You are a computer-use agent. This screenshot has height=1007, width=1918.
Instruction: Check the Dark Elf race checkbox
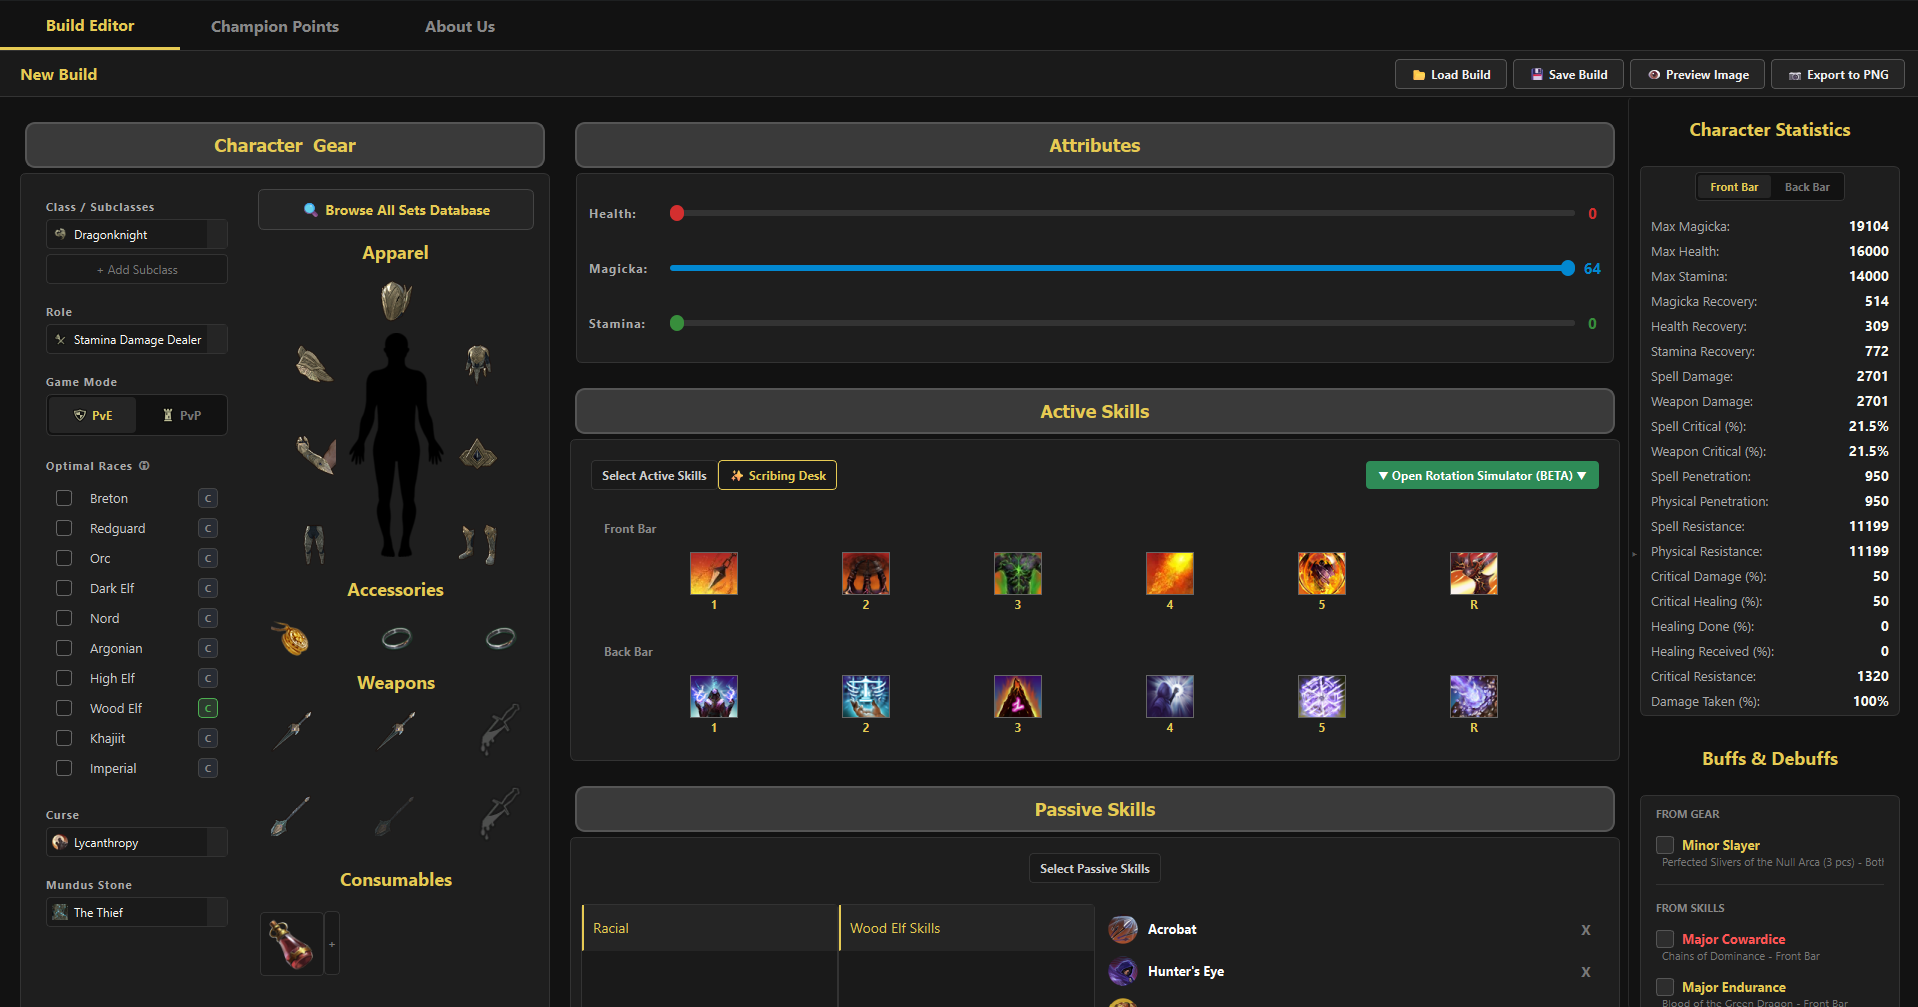click(64, 588)
